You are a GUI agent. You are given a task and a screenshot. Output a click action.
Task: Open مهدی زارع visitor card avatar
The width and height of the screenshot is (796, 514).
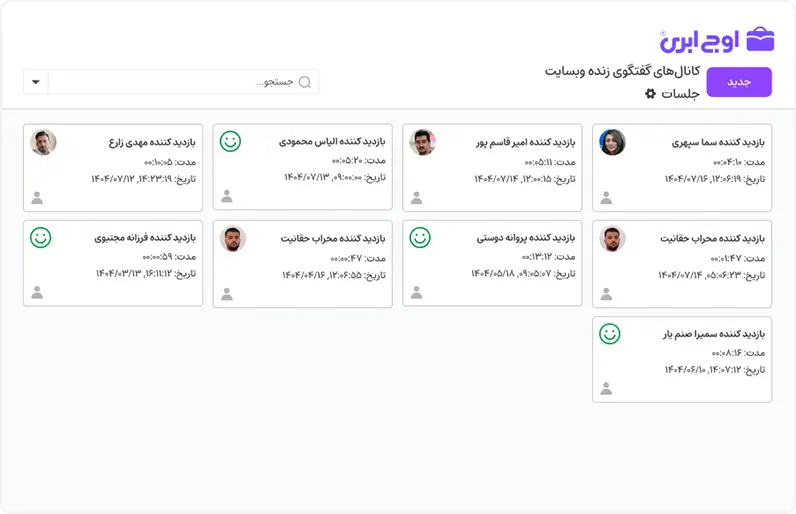coord(43,142)
